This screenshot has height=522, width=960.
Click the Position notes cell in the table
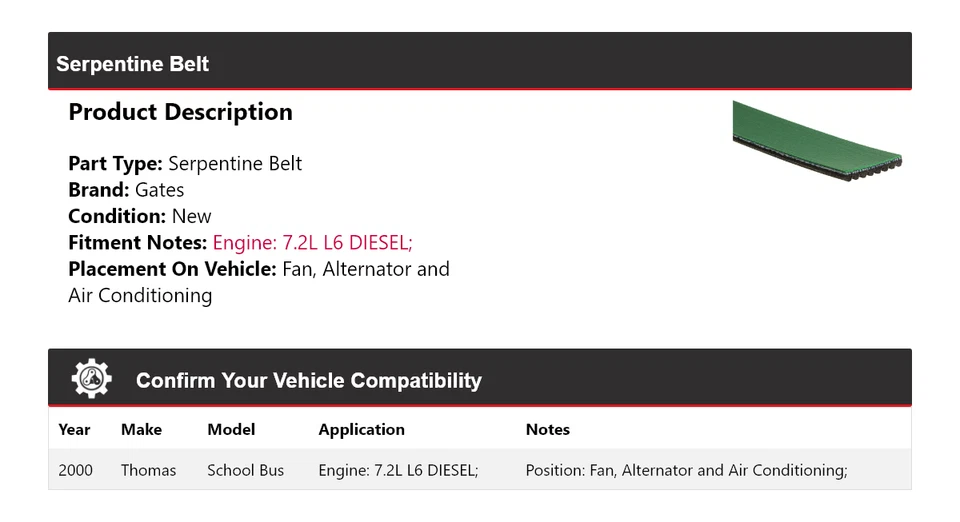pos(686,470)
